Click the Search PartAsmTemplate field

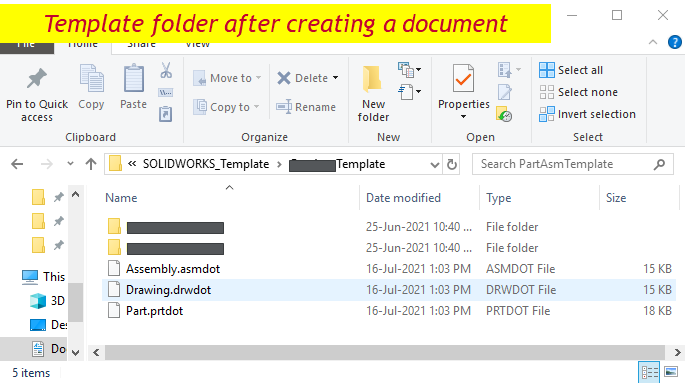(573, 164)
